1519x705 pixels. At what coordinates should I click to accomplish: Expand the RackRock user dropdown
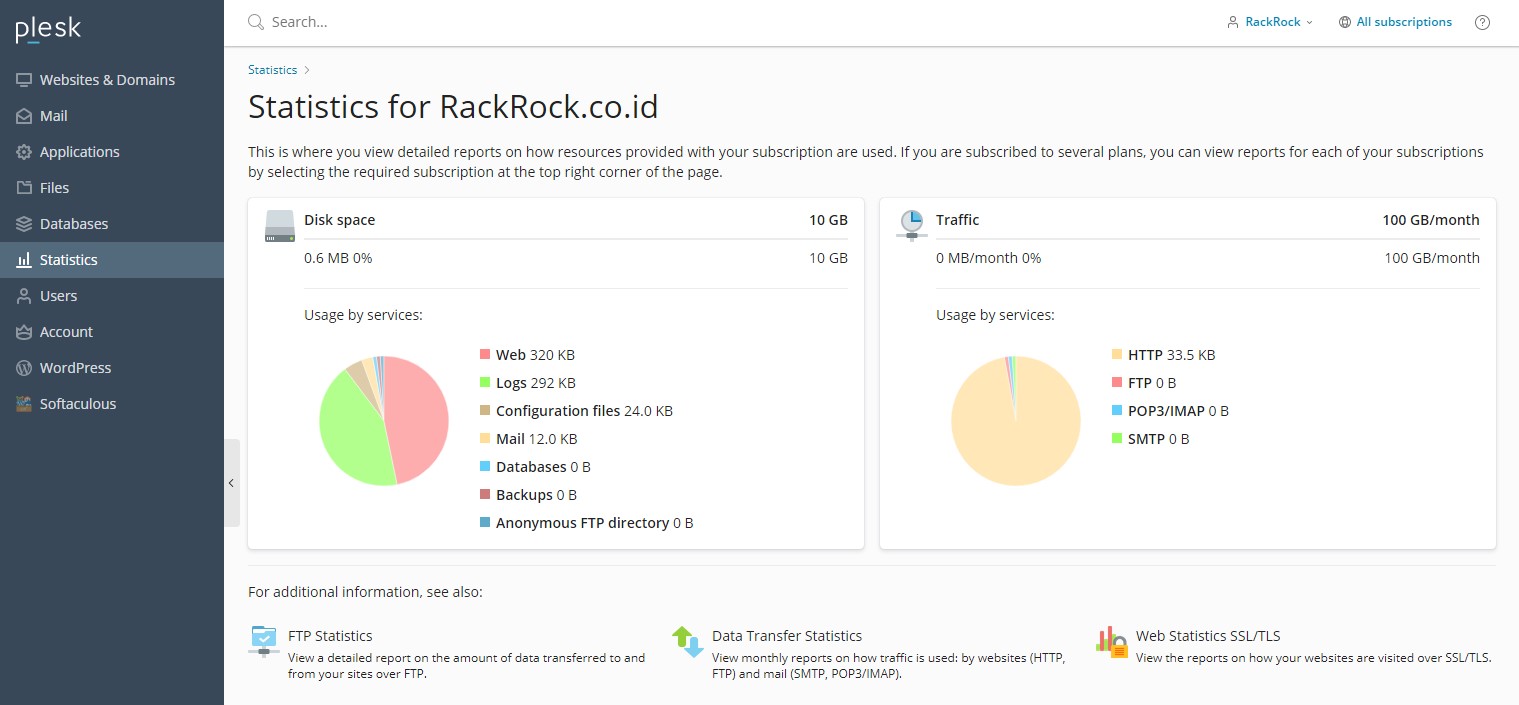pyautogui.click(x=1270, y=22)
